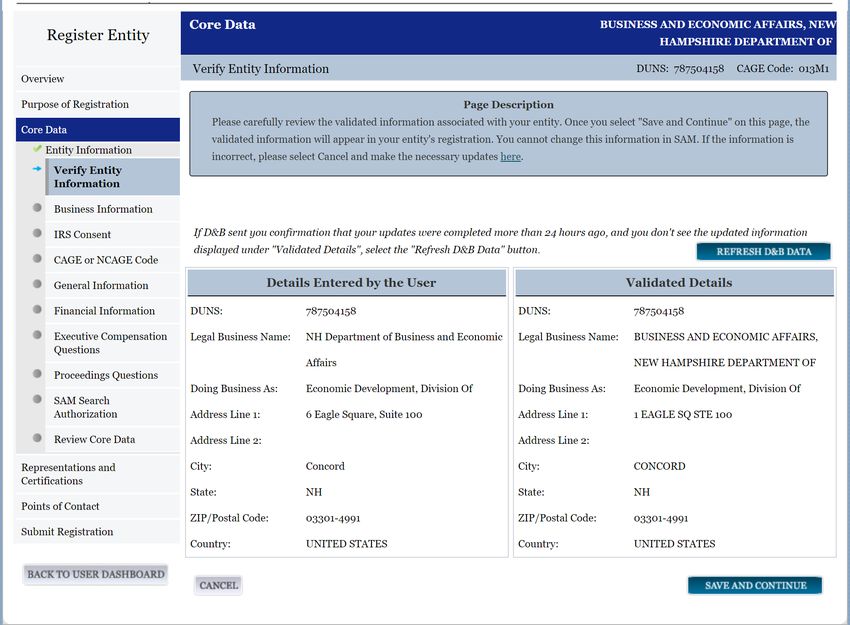850x625 pixels.
Task: Click the Cancel button
Action: (218, 585)
